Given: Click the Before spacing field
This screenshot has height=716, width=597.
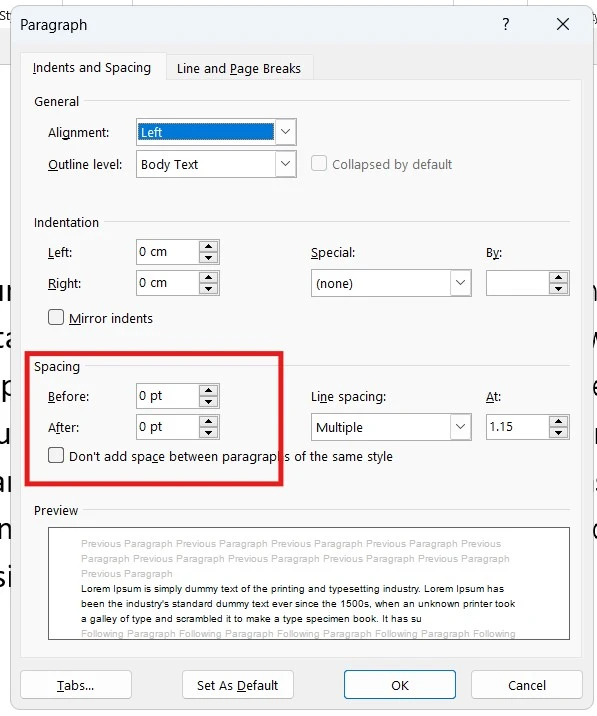Looking at the screenshot, I should [x=168, y=396].
